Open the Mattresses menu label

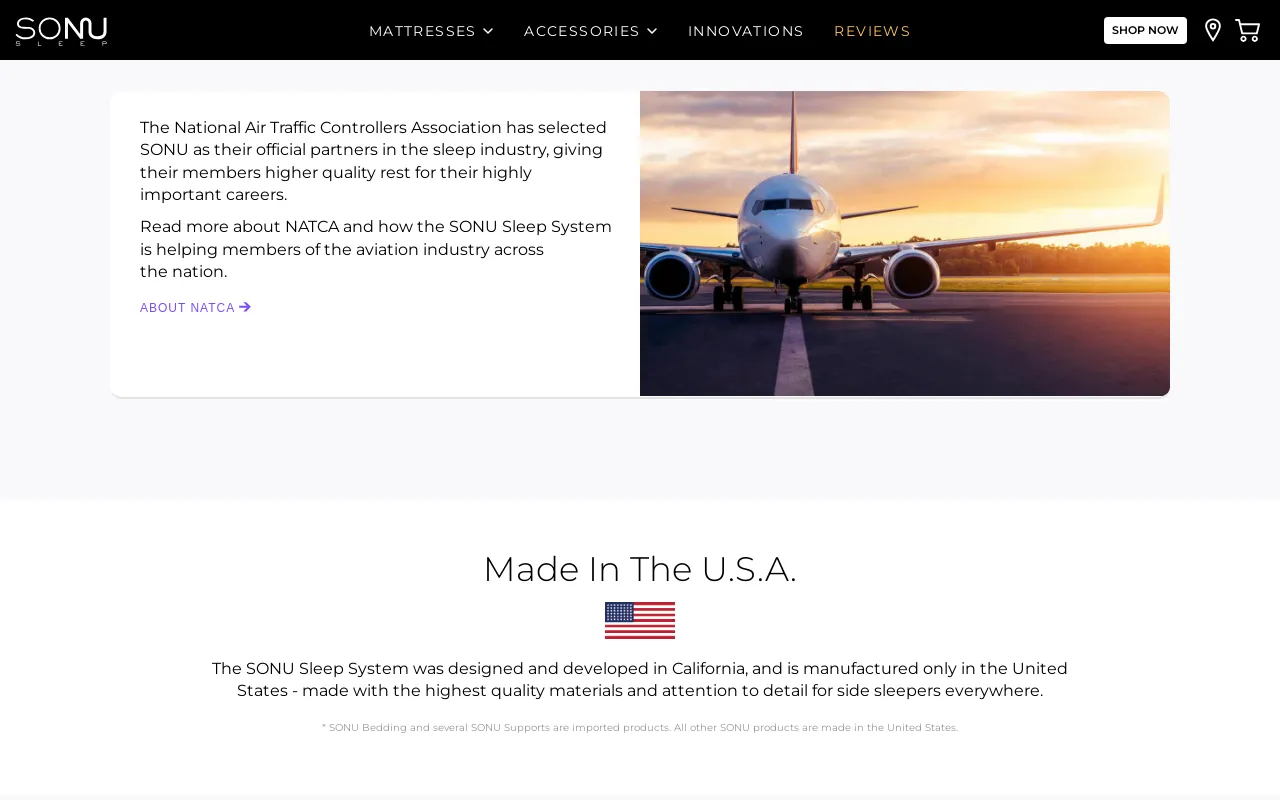[422, 31]
